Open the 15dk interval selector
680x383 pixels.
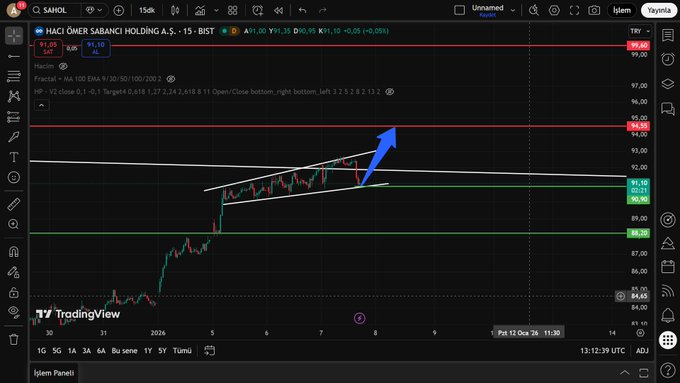147,10
